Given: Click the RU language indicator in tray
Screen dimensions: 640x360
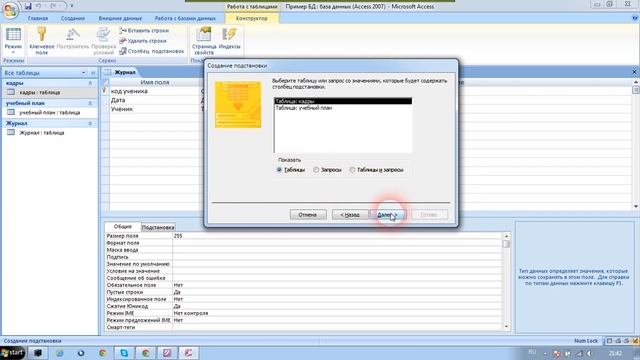Looking at the screenshot, I should [x=532, y=352].
